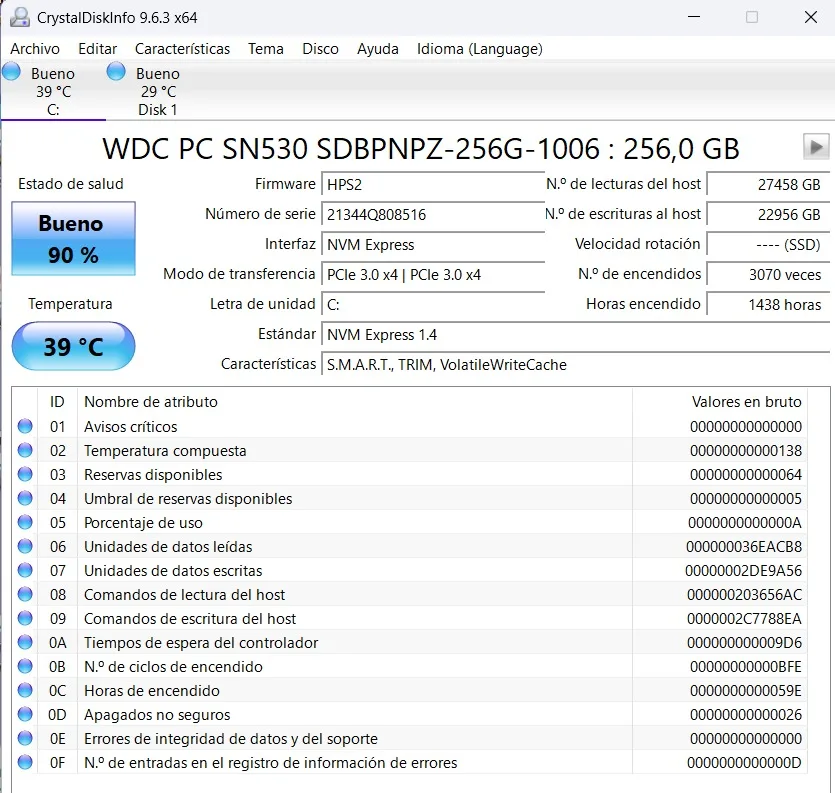Open the Características menu
This screenshot has width=835, height=793.
[x=182, y=49]
